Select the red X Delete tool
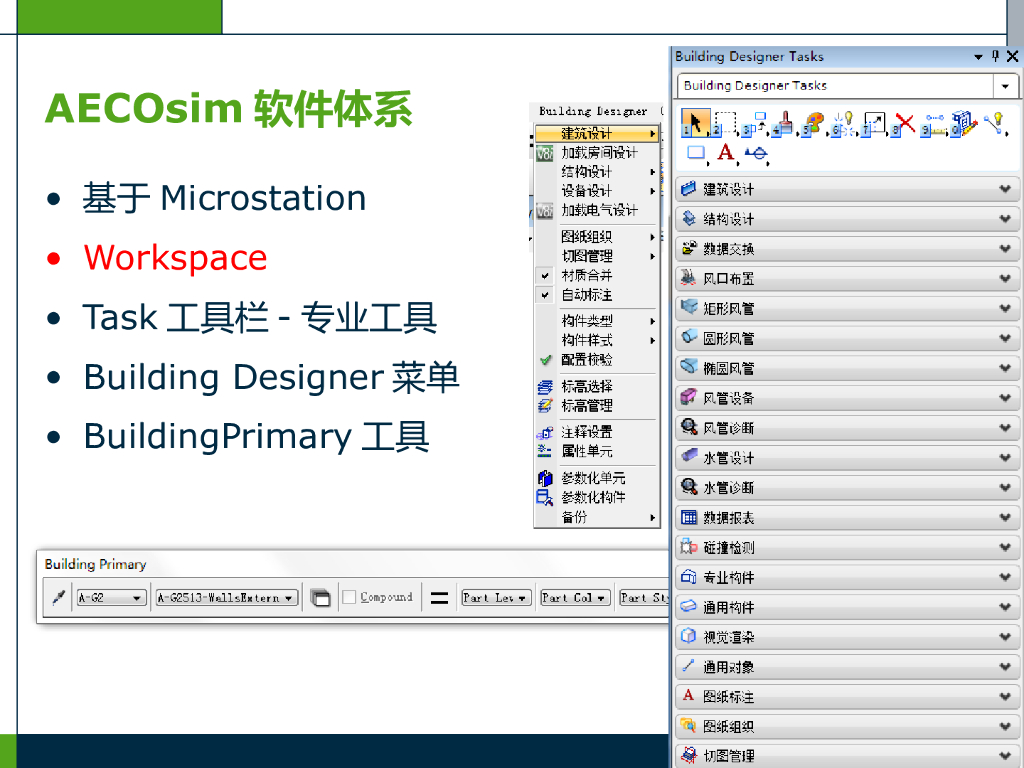The width and height of the screenshot is (1024, 768). (x=904, y=124)
